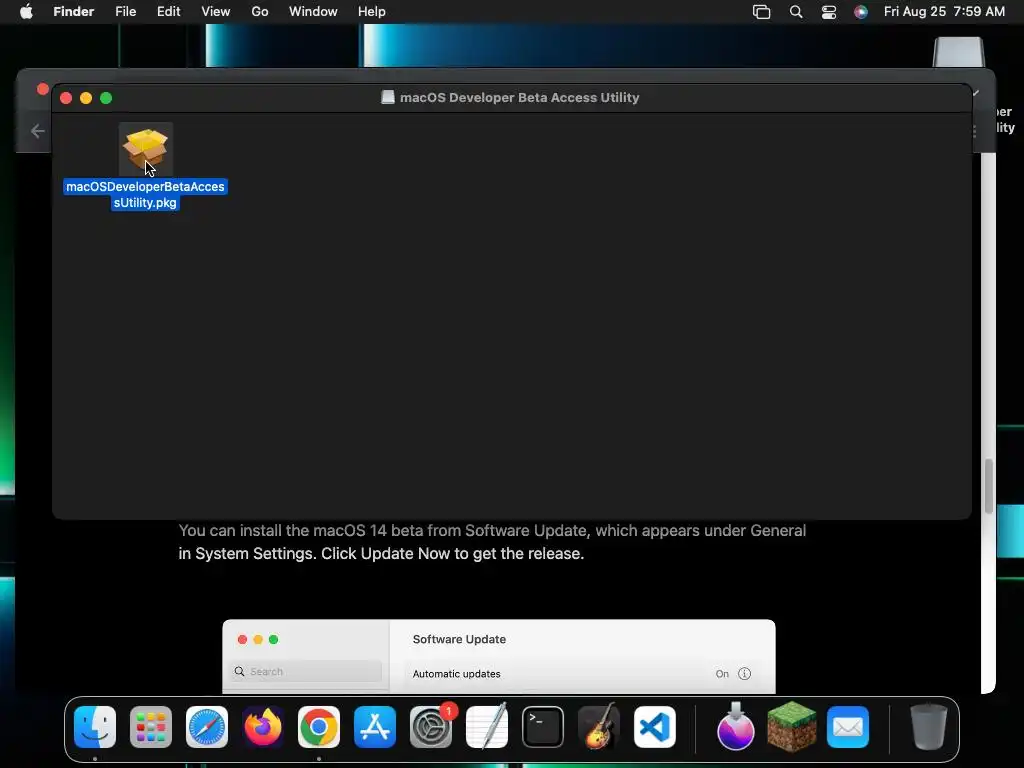This screenshot has width=1024, height=768.
Task: Open the Go menu
Action: (x=260, y=12)
